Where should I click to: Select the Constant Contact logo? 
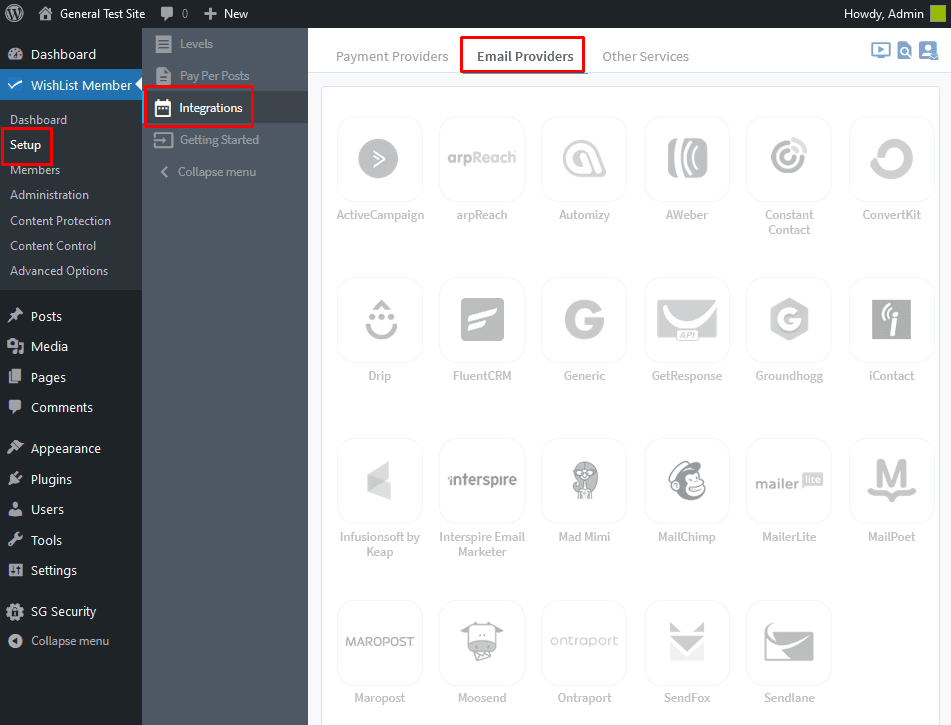pyautogui.click(x=789, y=159)
